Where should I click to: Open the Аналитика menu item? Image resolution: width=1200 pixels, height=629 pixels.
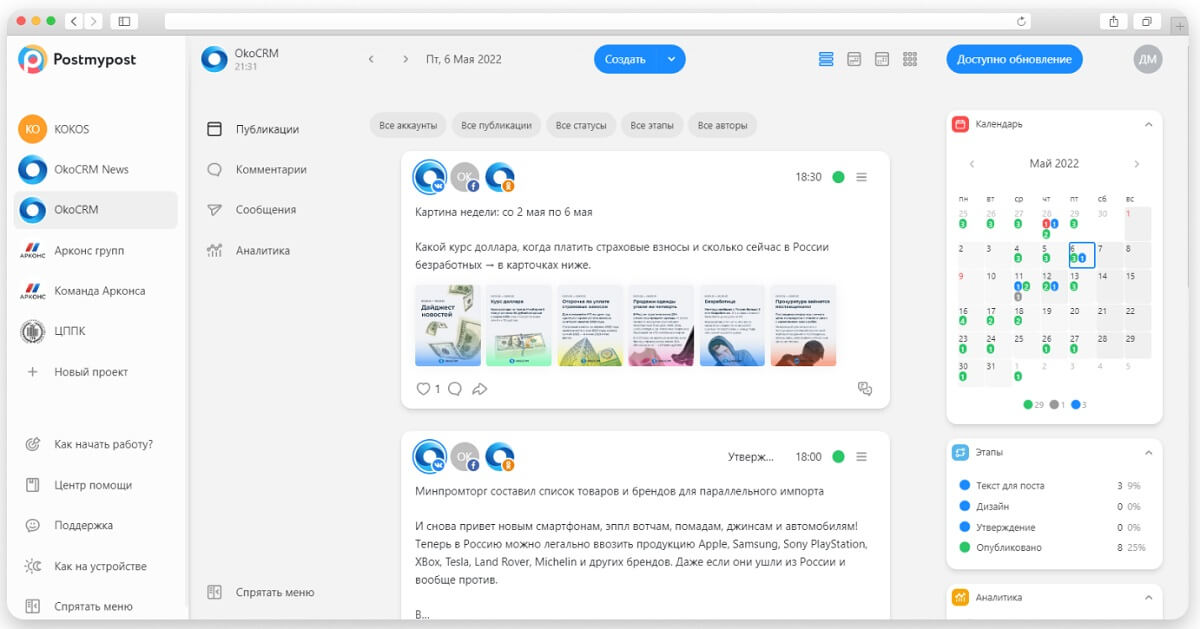click(262, 251)
